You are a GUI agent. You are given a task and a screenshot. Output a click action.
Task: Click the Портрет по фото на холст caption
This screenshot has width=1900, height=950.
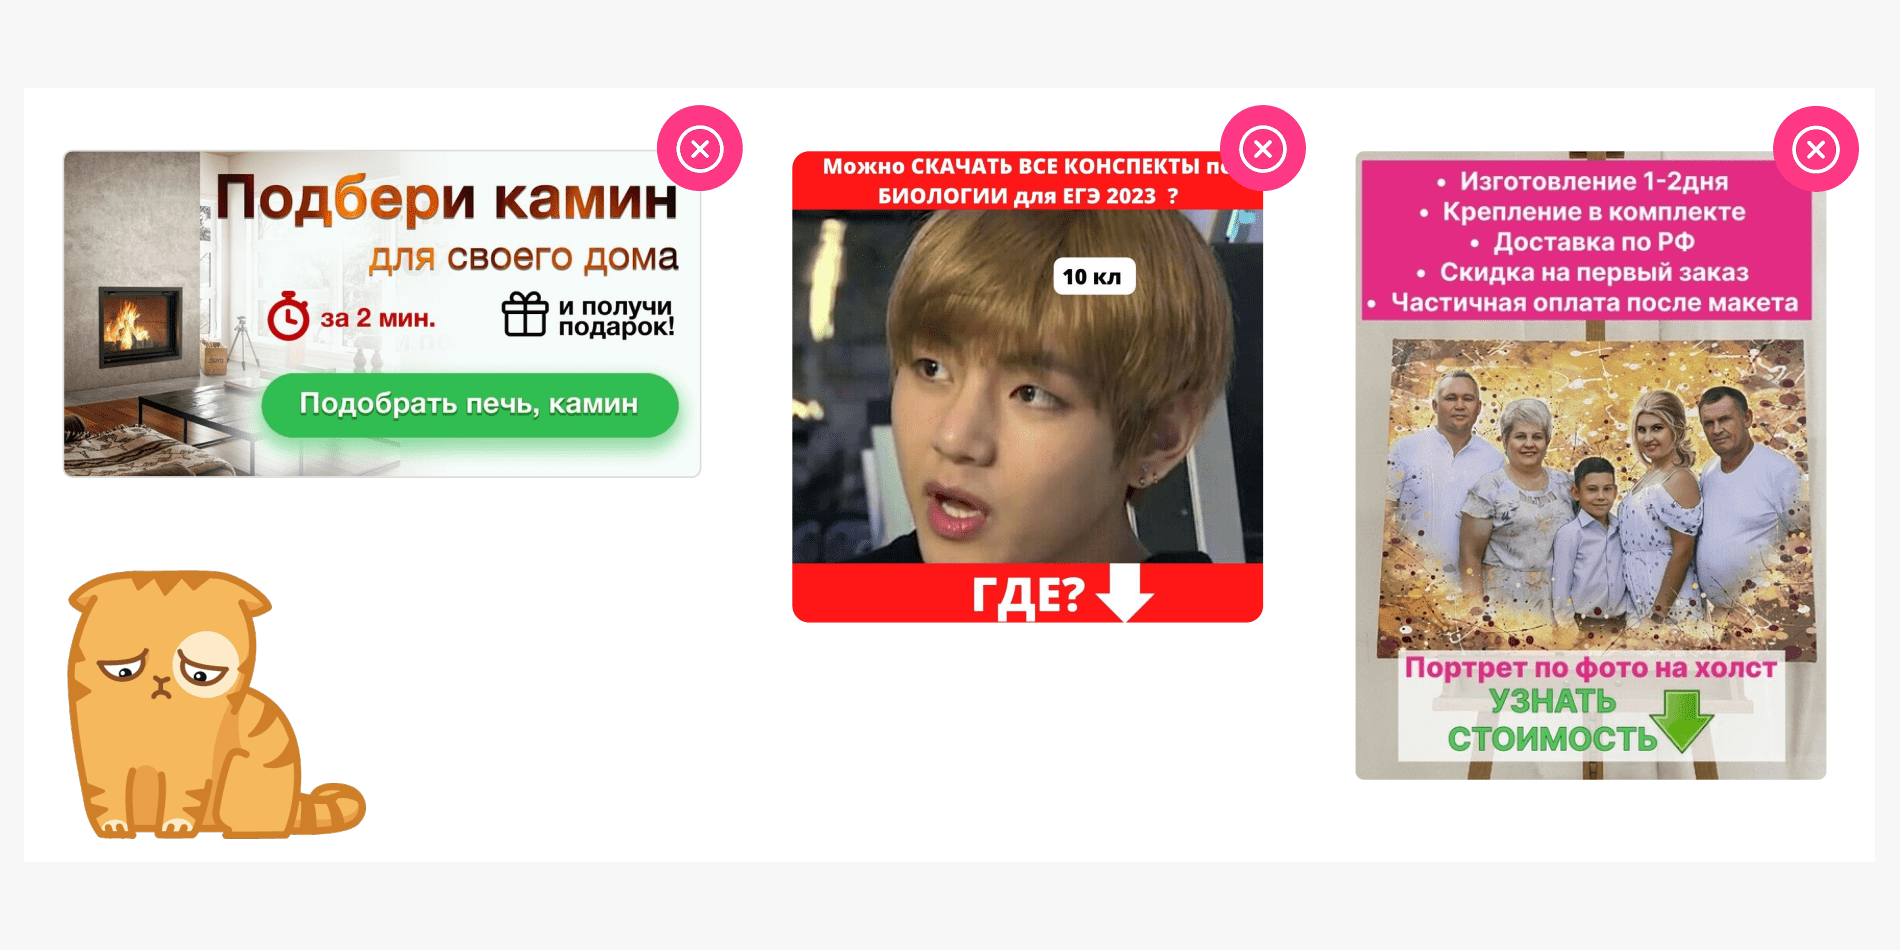pos(1590,667)
